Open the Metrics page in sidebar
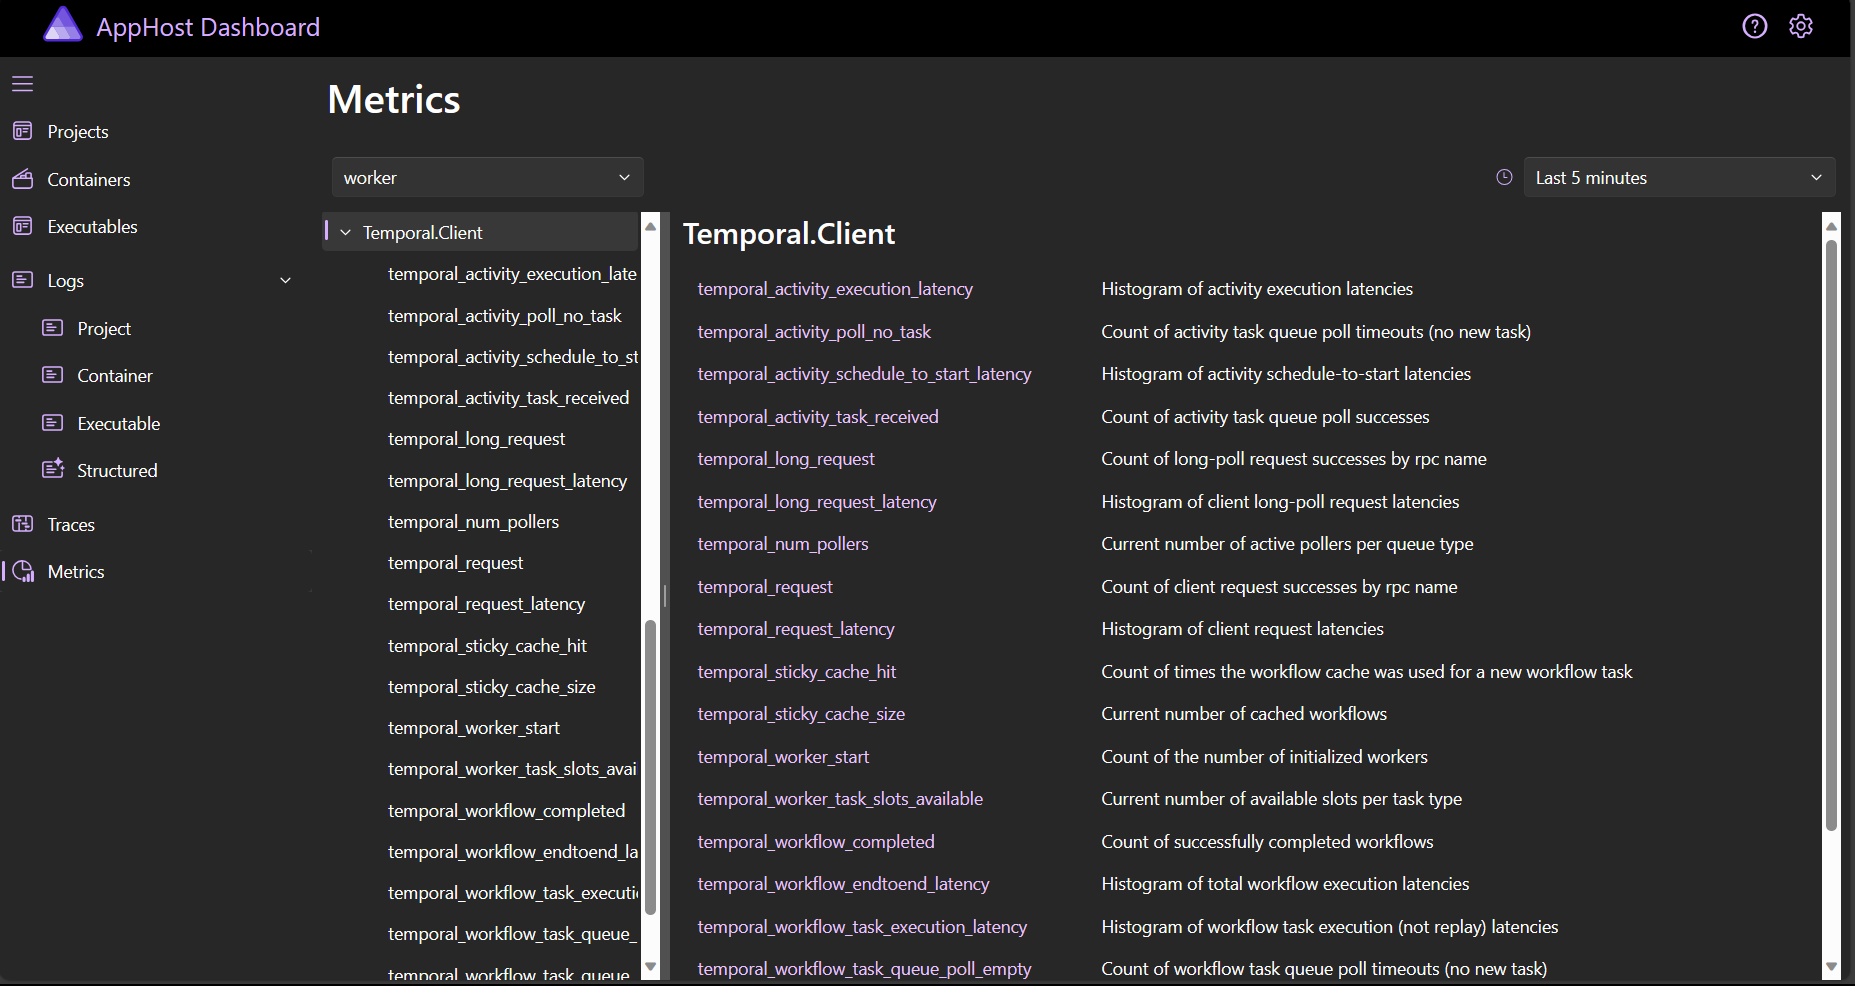1855x986 pixels. (x=76, y=572)
